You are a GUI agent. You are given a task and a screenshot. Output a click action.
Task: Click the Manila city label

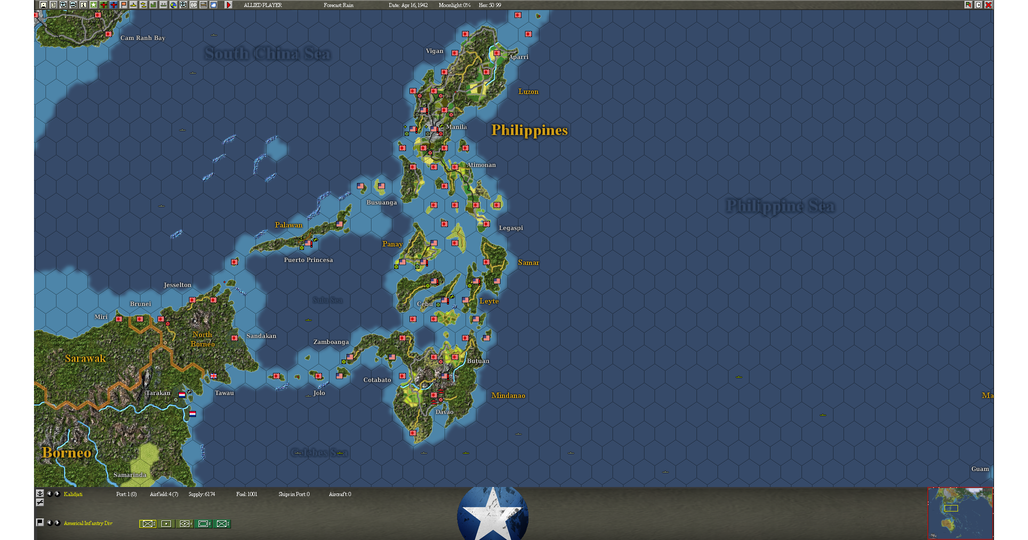coord(456,126)
